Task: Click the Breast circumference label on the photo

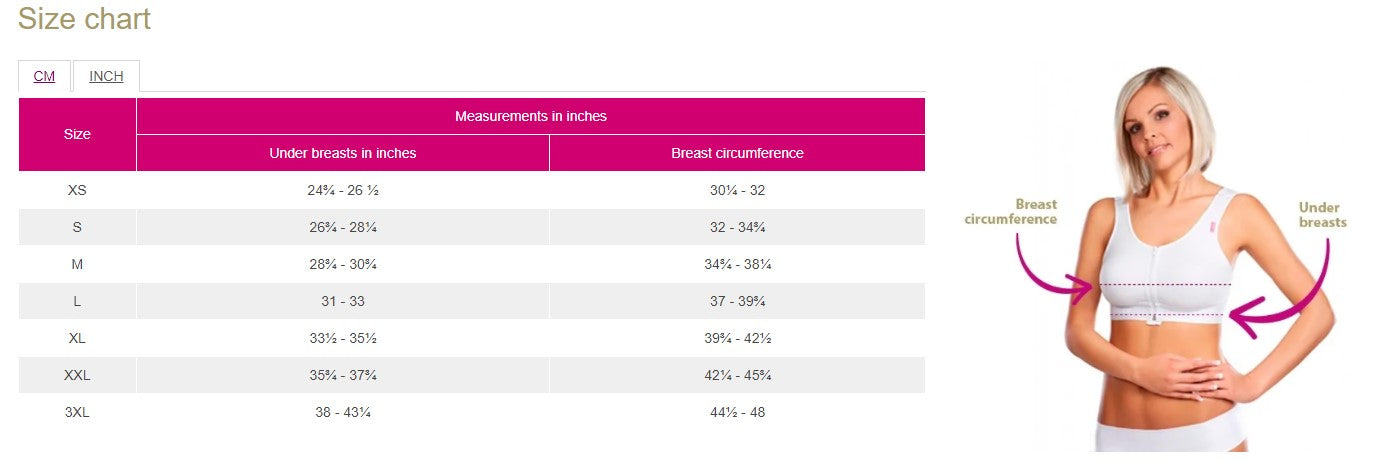Action: pos(1011,212)
